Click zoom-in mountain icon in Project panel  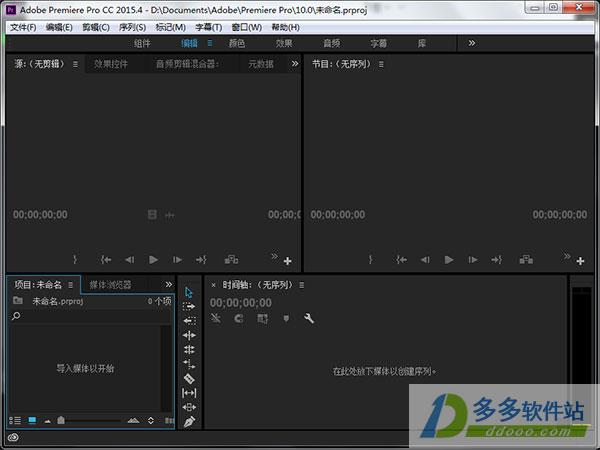(133, 420)
